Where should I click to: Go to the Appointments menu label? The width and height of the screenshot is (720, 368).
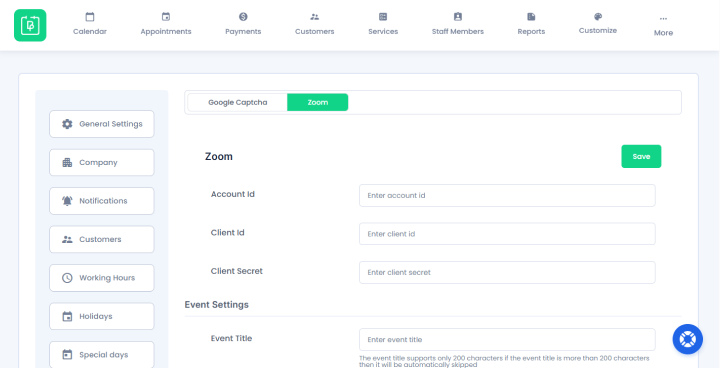tap(166, 32)
